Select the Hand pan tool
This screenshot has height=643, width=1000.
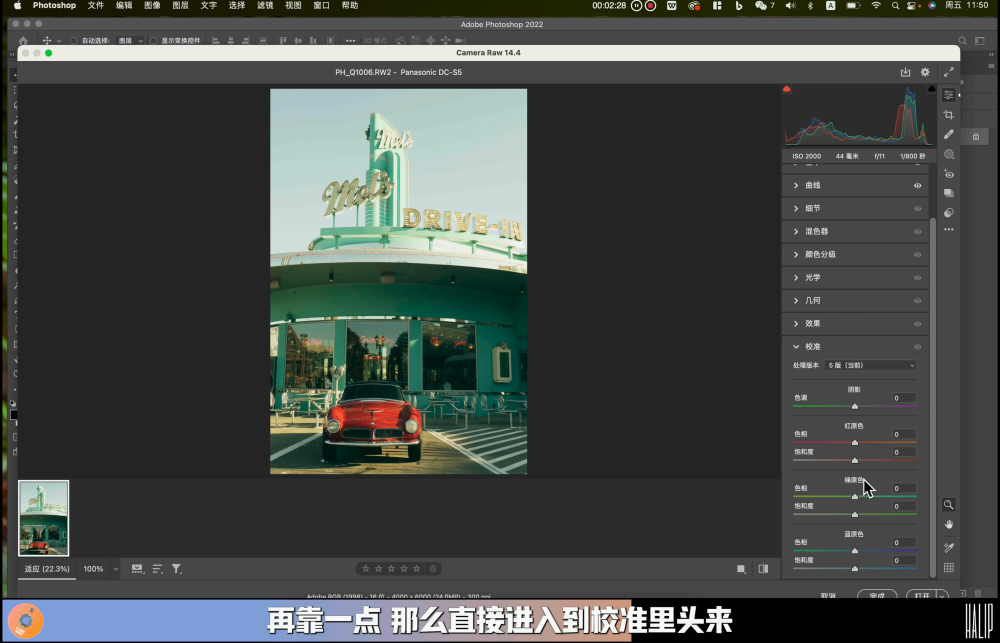coord(948,524)
